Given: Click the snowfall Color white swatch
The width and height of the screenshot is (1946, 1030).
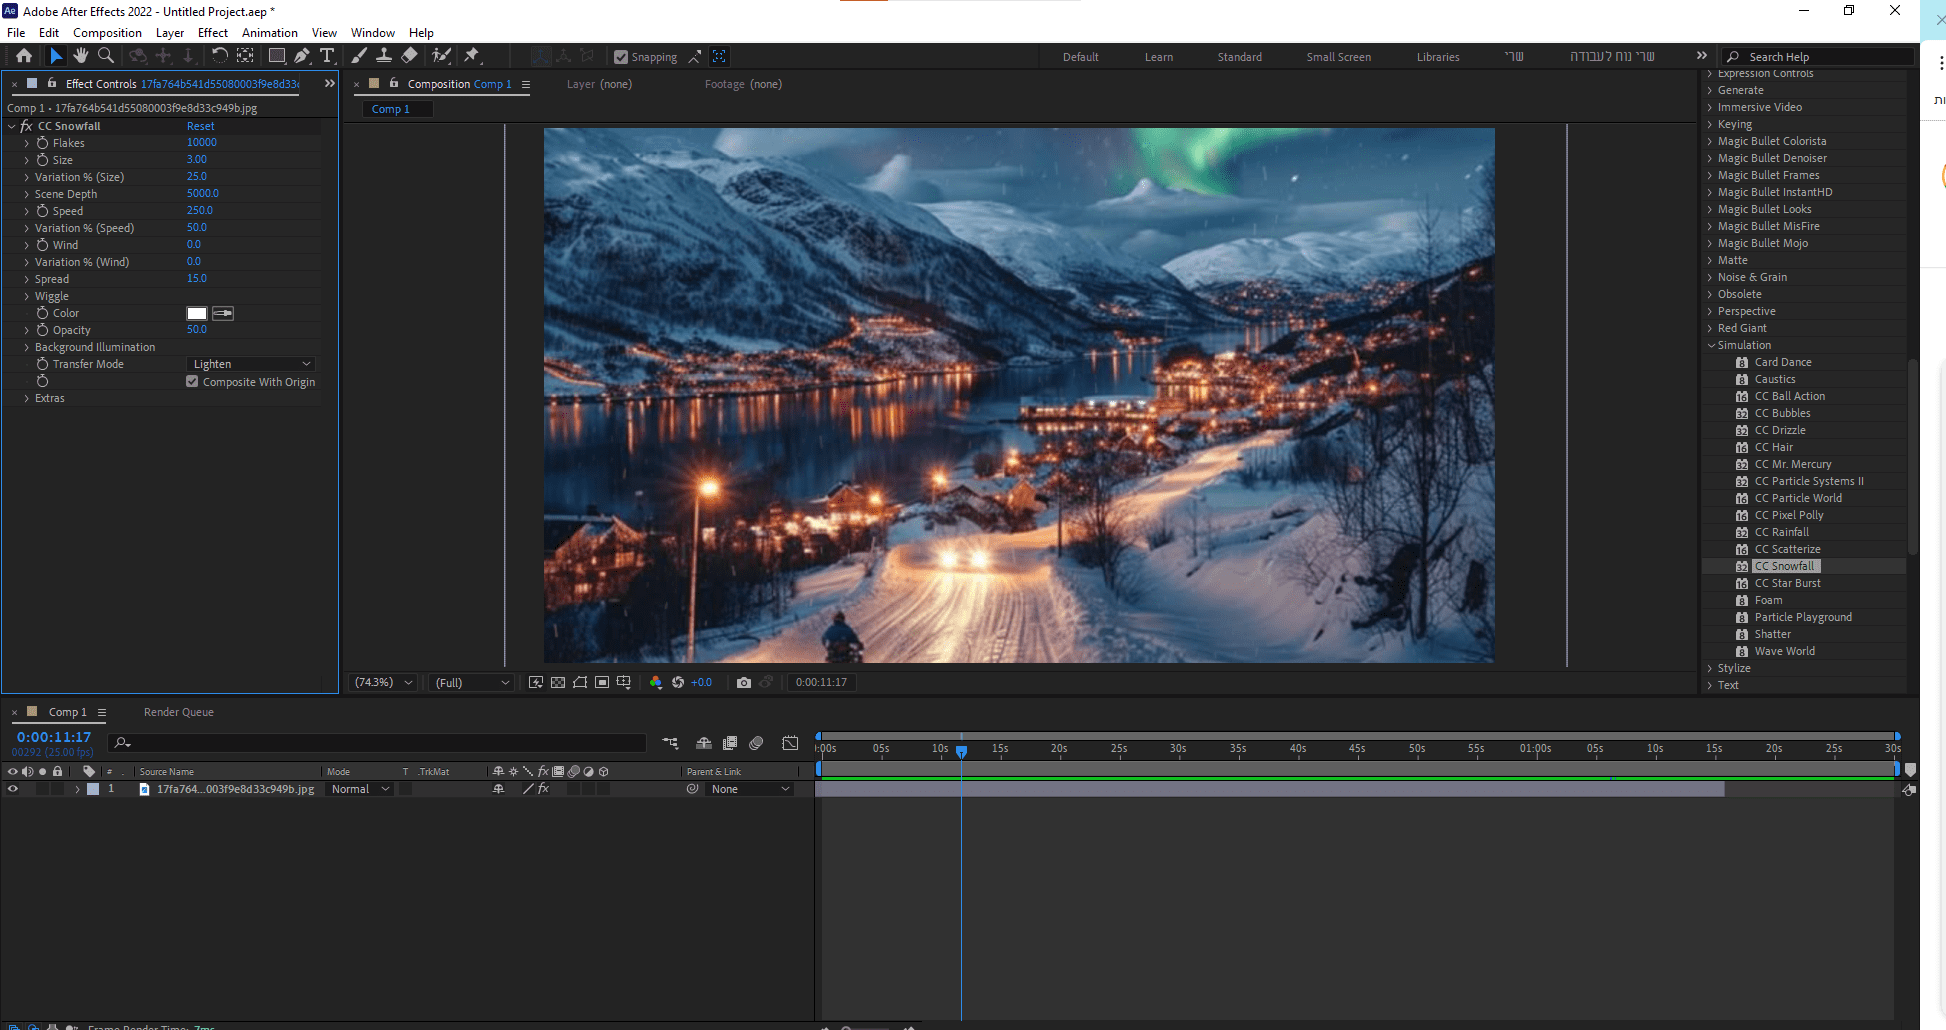Looking at the screenshot, I should click(x=197, y=313).
